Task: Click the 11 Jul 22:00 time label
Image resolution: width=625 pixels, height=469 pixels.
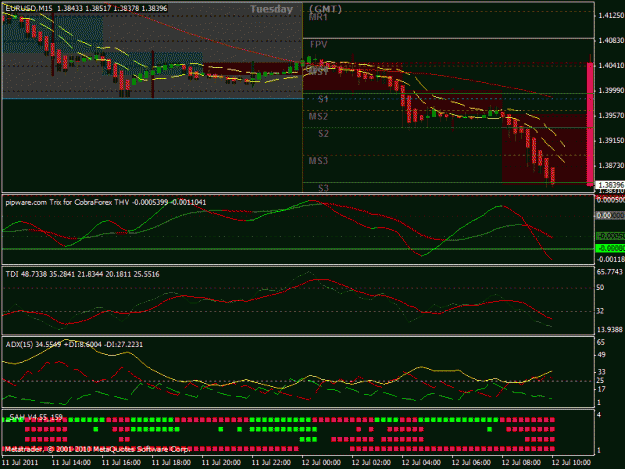Action: [x=271, y=463]
